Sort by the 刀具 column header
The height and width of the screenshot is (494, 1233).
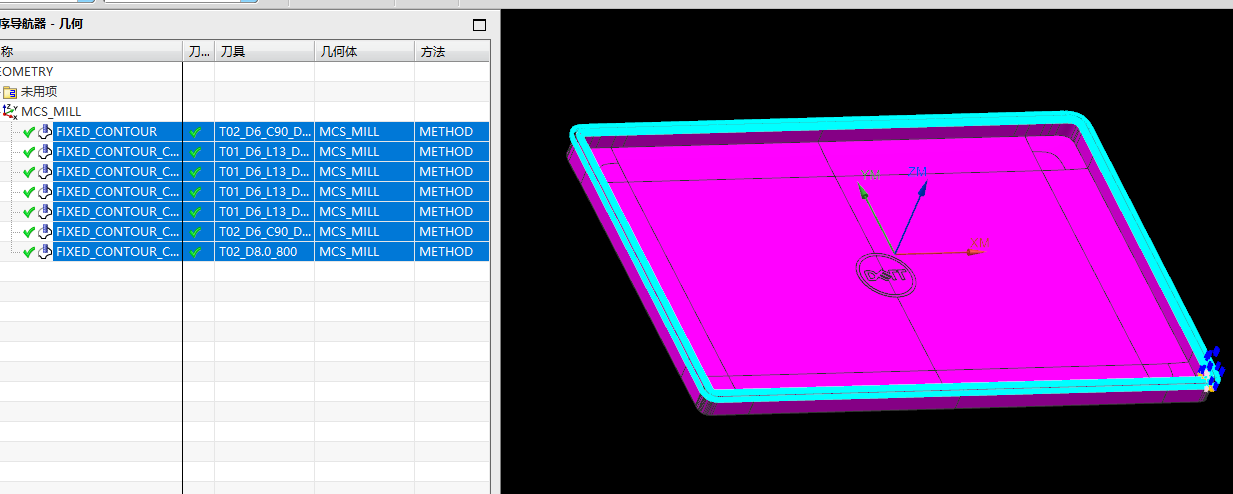click(264, 51)
